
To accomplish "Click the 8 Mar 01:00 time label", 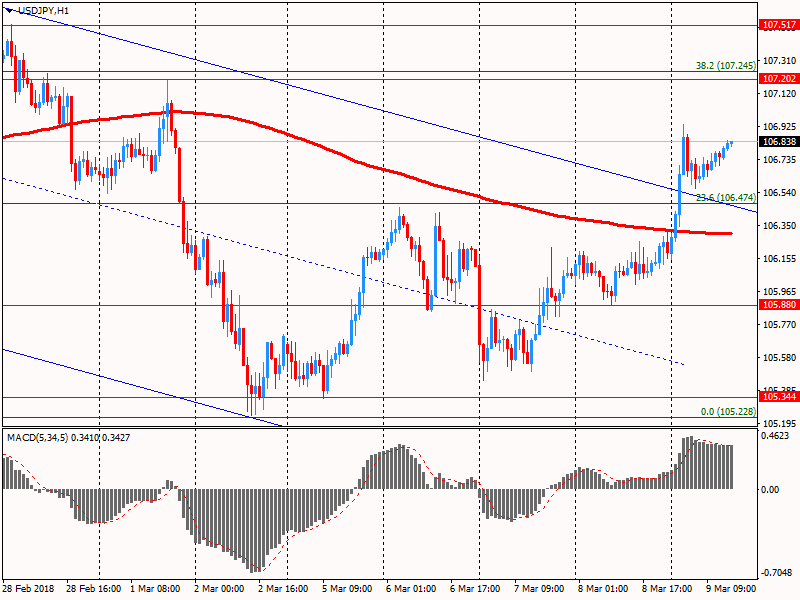I will click(603, 589).
